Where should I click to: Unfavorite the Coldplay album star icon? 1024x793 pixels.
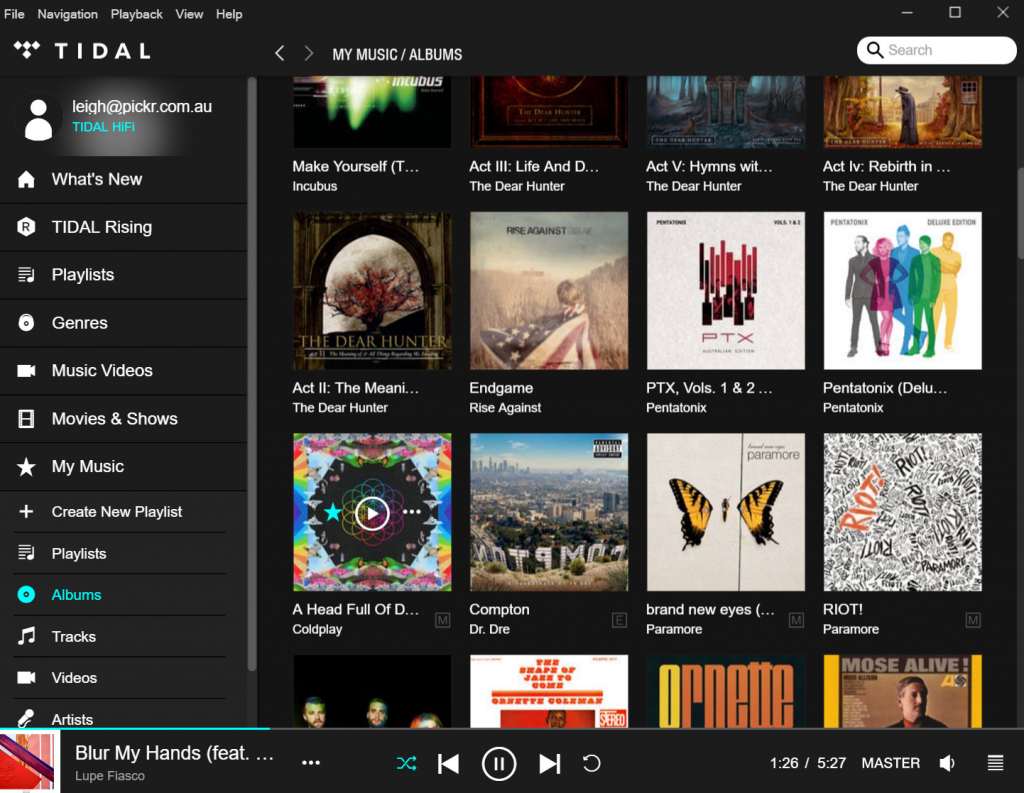tap(333, 512)
